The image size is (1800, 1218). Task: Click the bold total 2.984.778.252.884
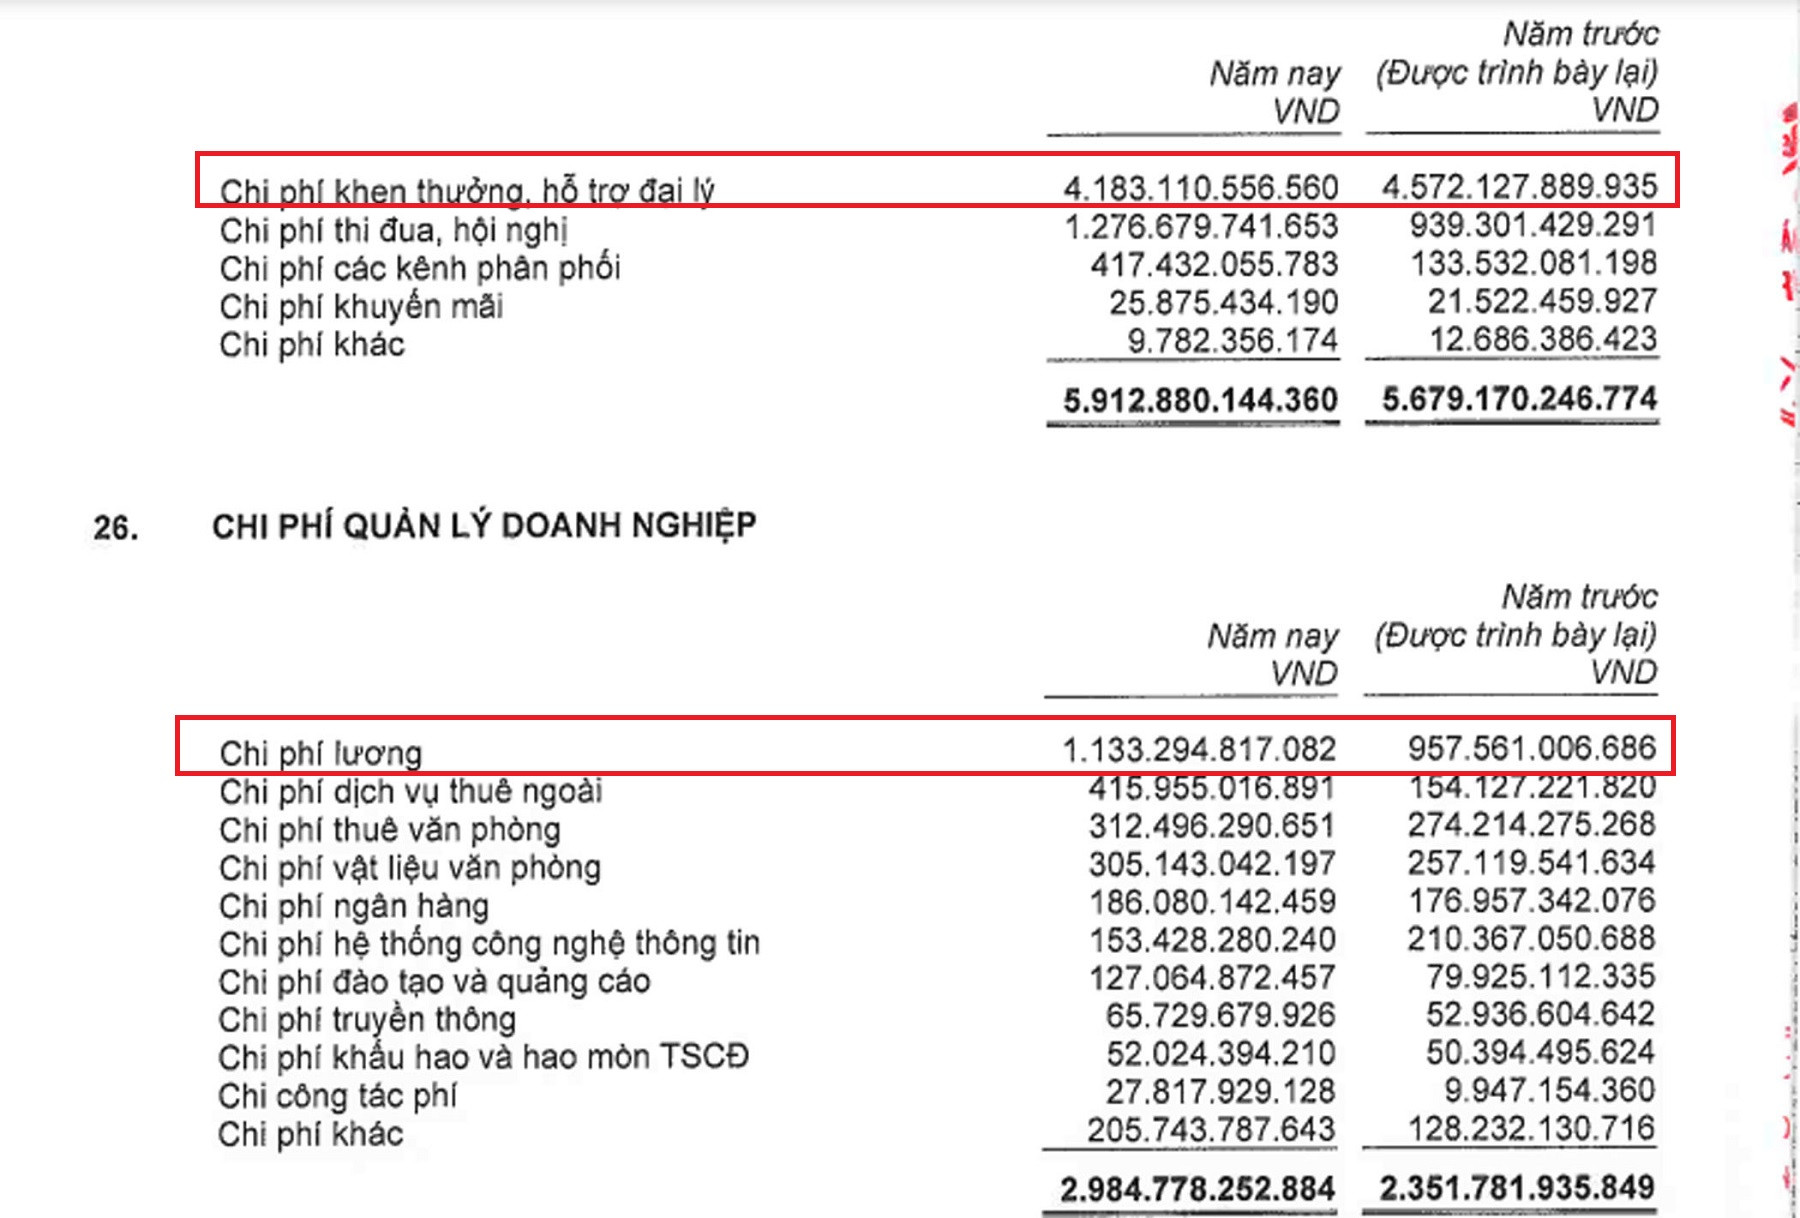coord(1197,1189)
